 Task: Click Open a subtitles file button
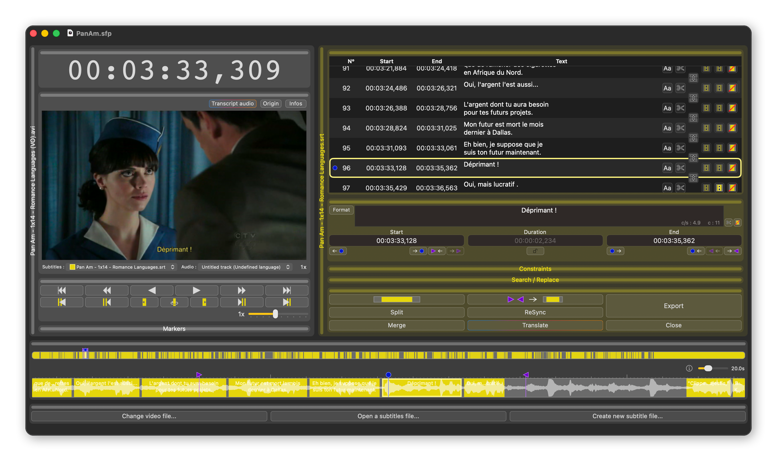388,416
